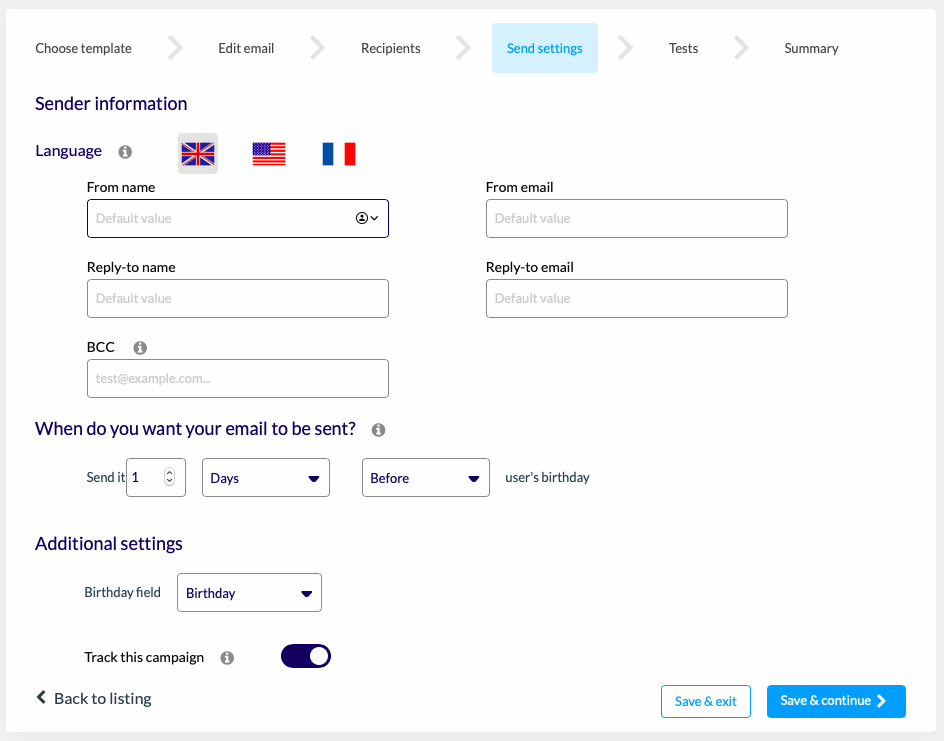Go Back to listing link
The image size is (944, 741).
[x=94, y=698]
